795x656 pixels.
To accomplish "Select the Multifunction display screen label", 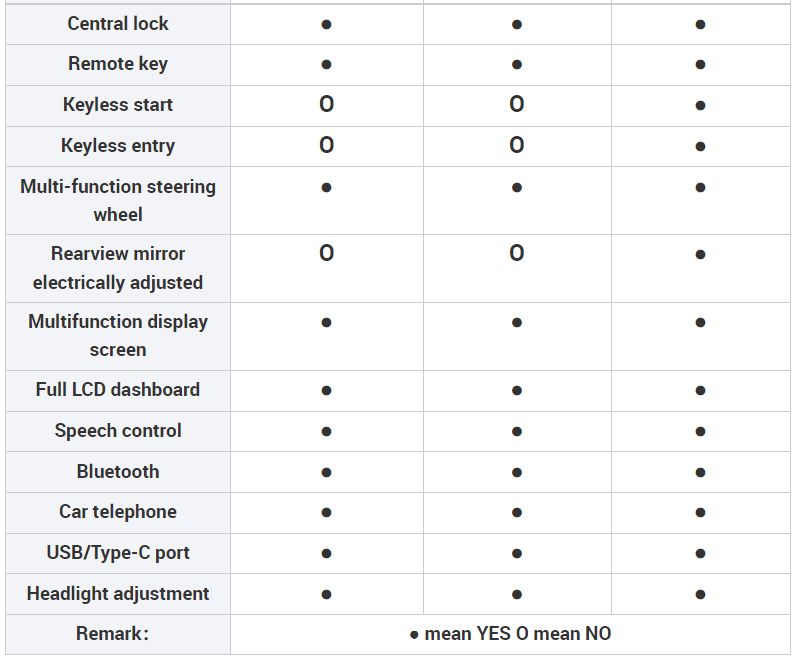I will tap(118, 336).
